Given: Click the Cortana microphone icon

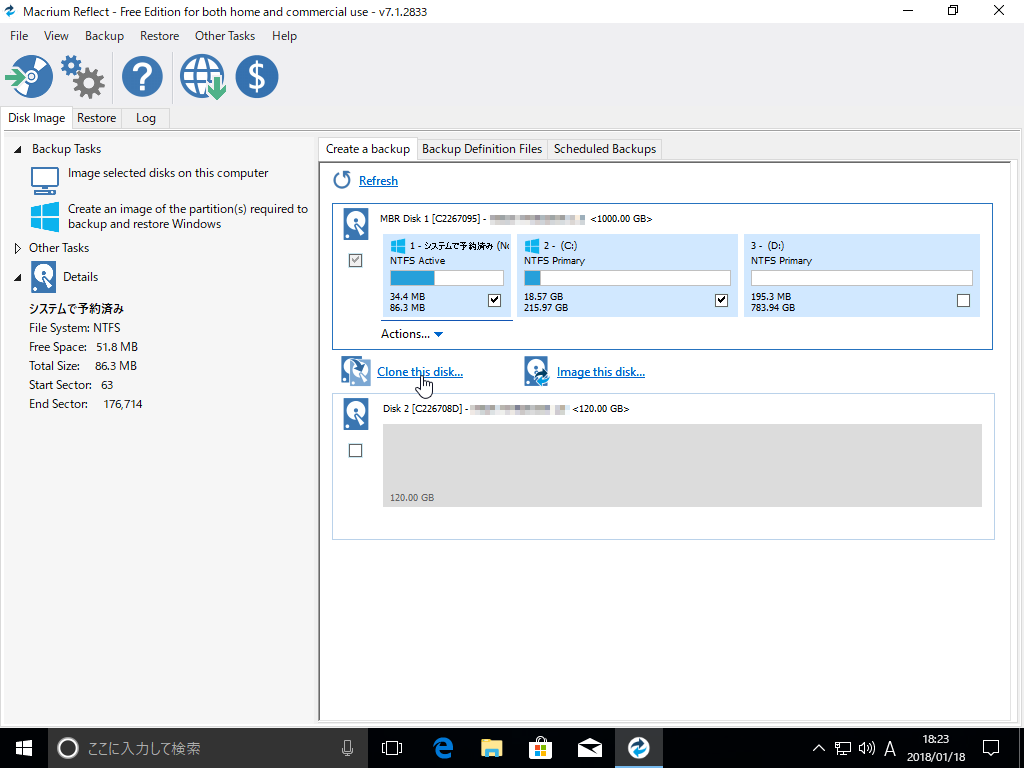Looking at the screenshot, I should pos(347,748).
